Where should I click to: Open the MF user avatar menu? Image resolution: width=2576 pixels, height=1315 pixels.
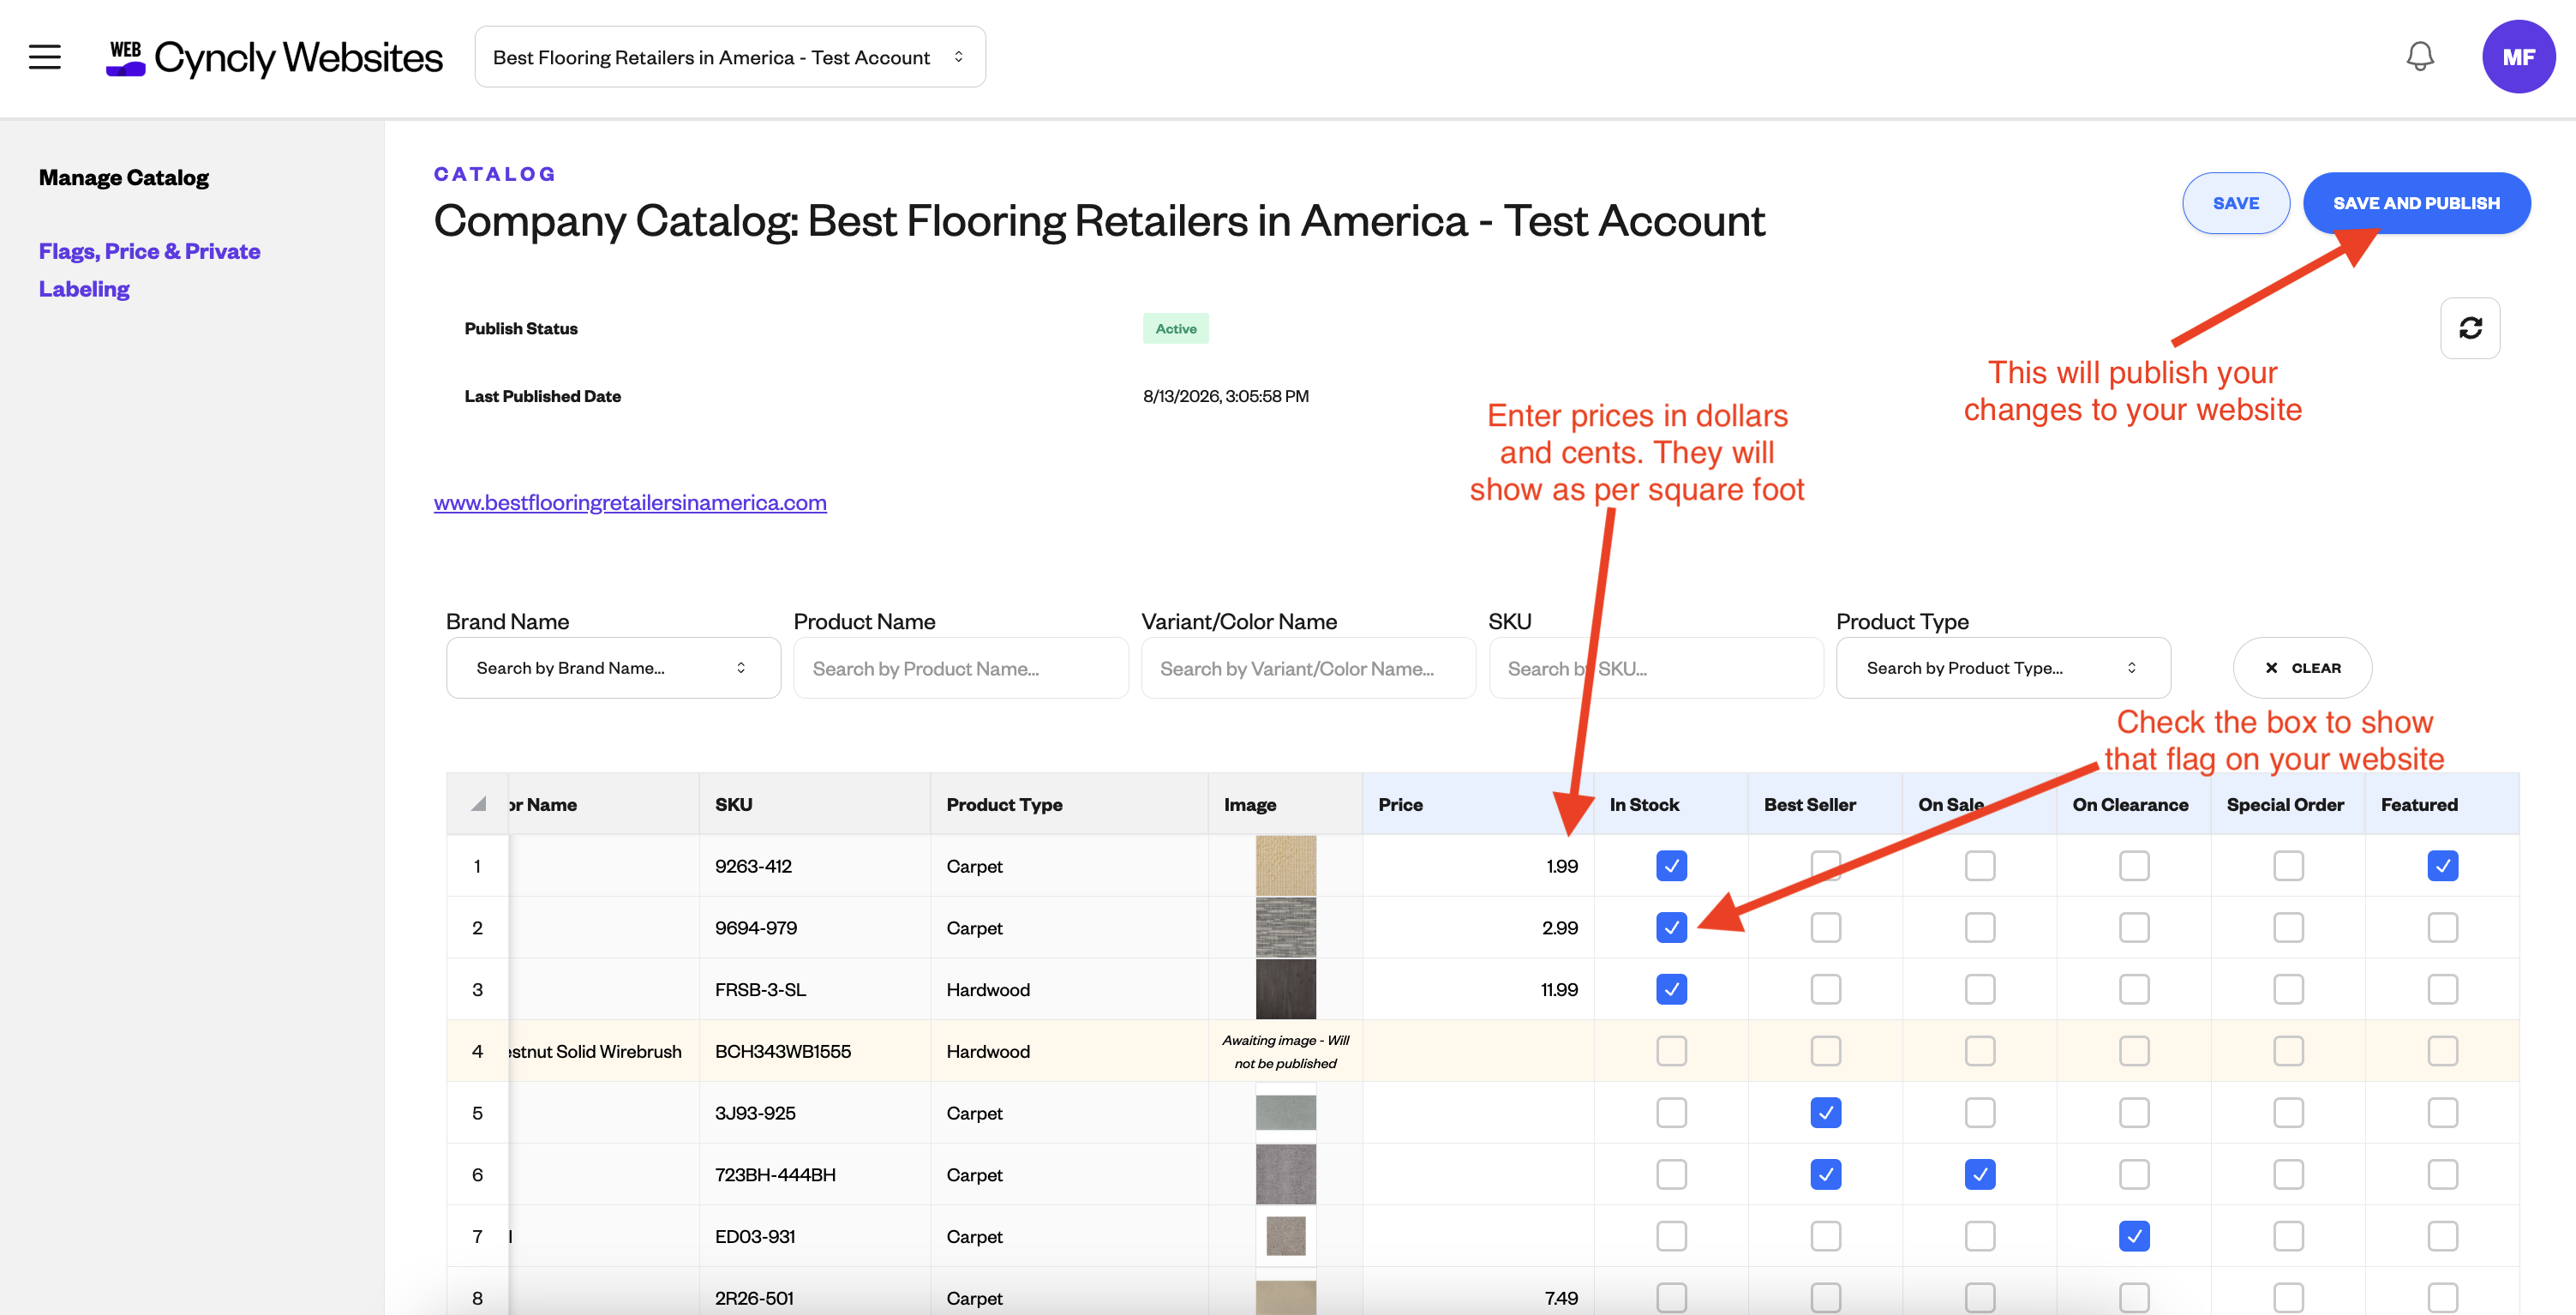tap(2518, 57)
